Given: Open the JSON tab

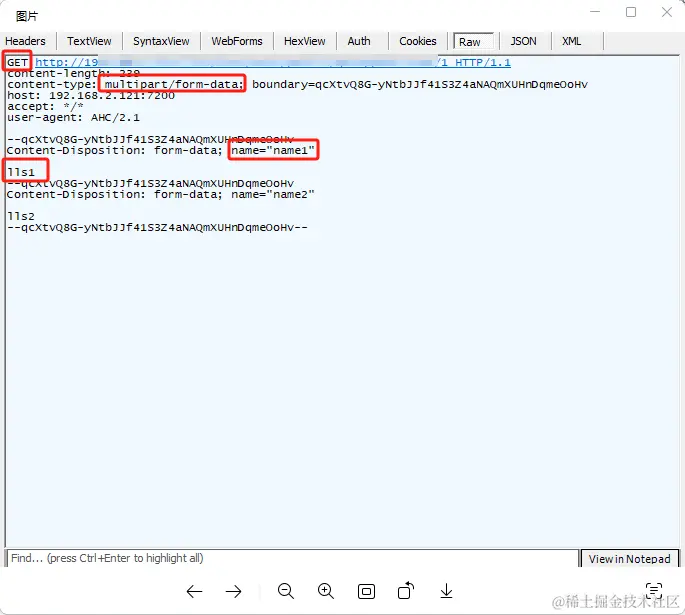Looking at the screenshot, I should point(523,41).
